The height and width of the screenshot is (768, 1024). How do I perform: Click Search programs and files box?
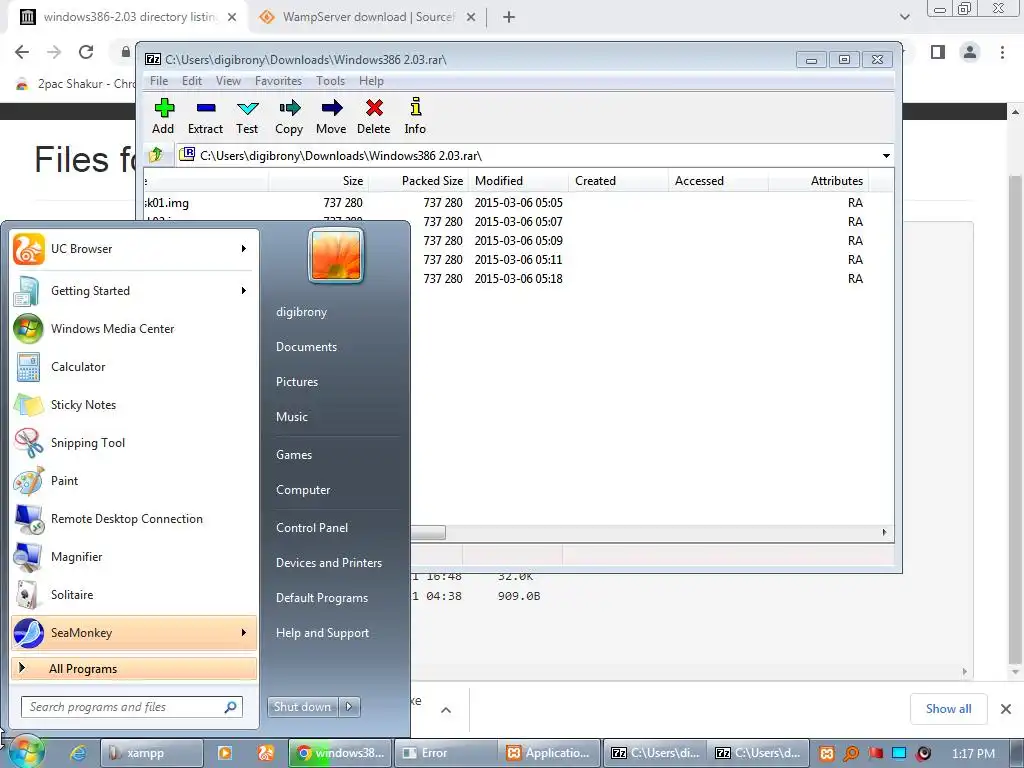(x=132, y=707)
